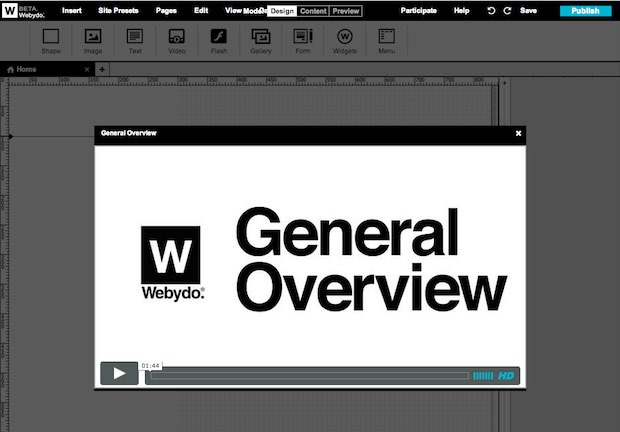The width and height of the screenshot is (620, 432).
Task: Click the Webydo logo in the video
Action: click(x=172, y=264)
